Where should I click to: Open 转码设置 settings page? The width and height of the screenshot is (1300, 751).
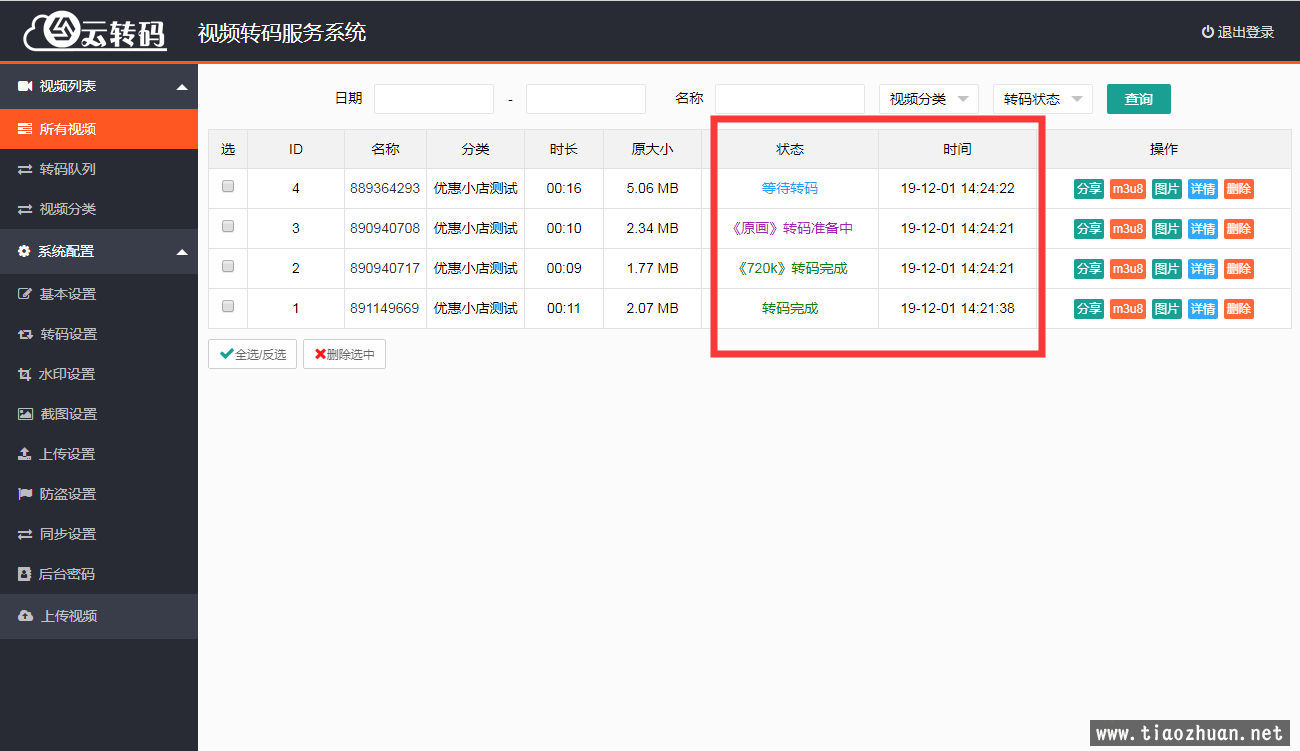click(x=99, y=334)
